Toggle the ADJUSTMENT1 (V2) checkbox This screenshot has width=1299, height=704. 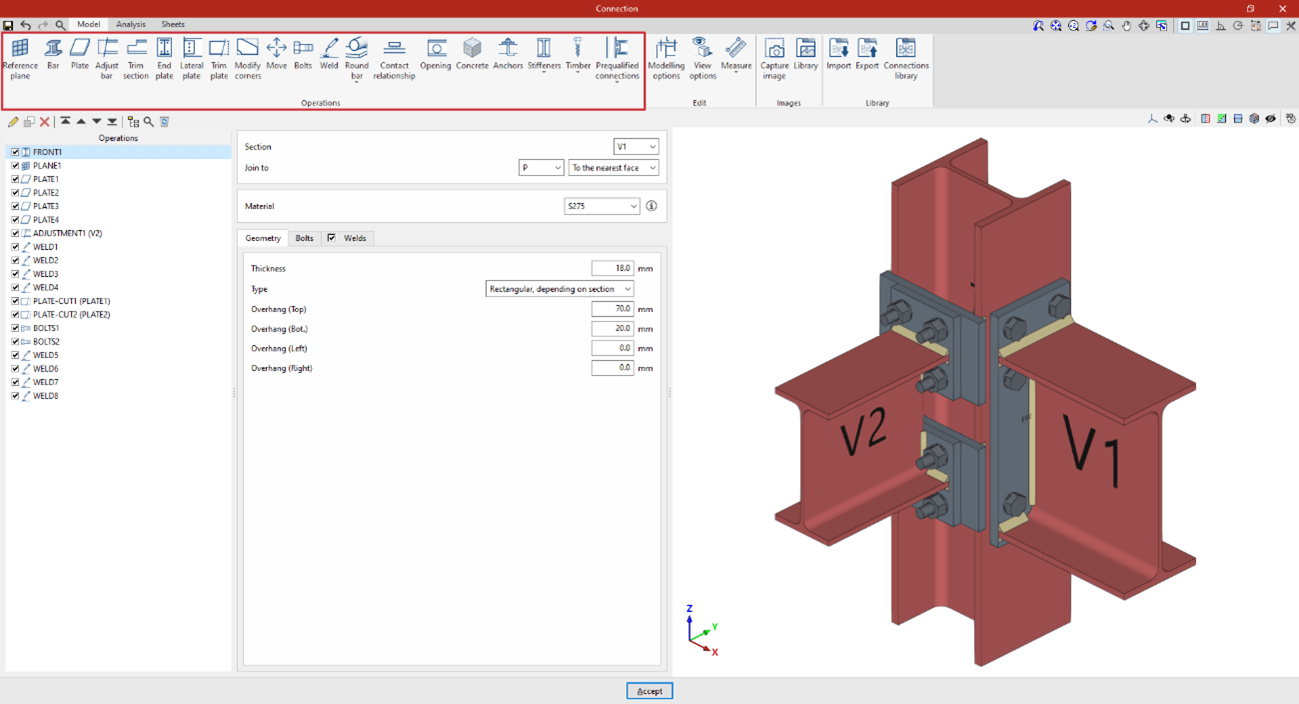point(15,233)
